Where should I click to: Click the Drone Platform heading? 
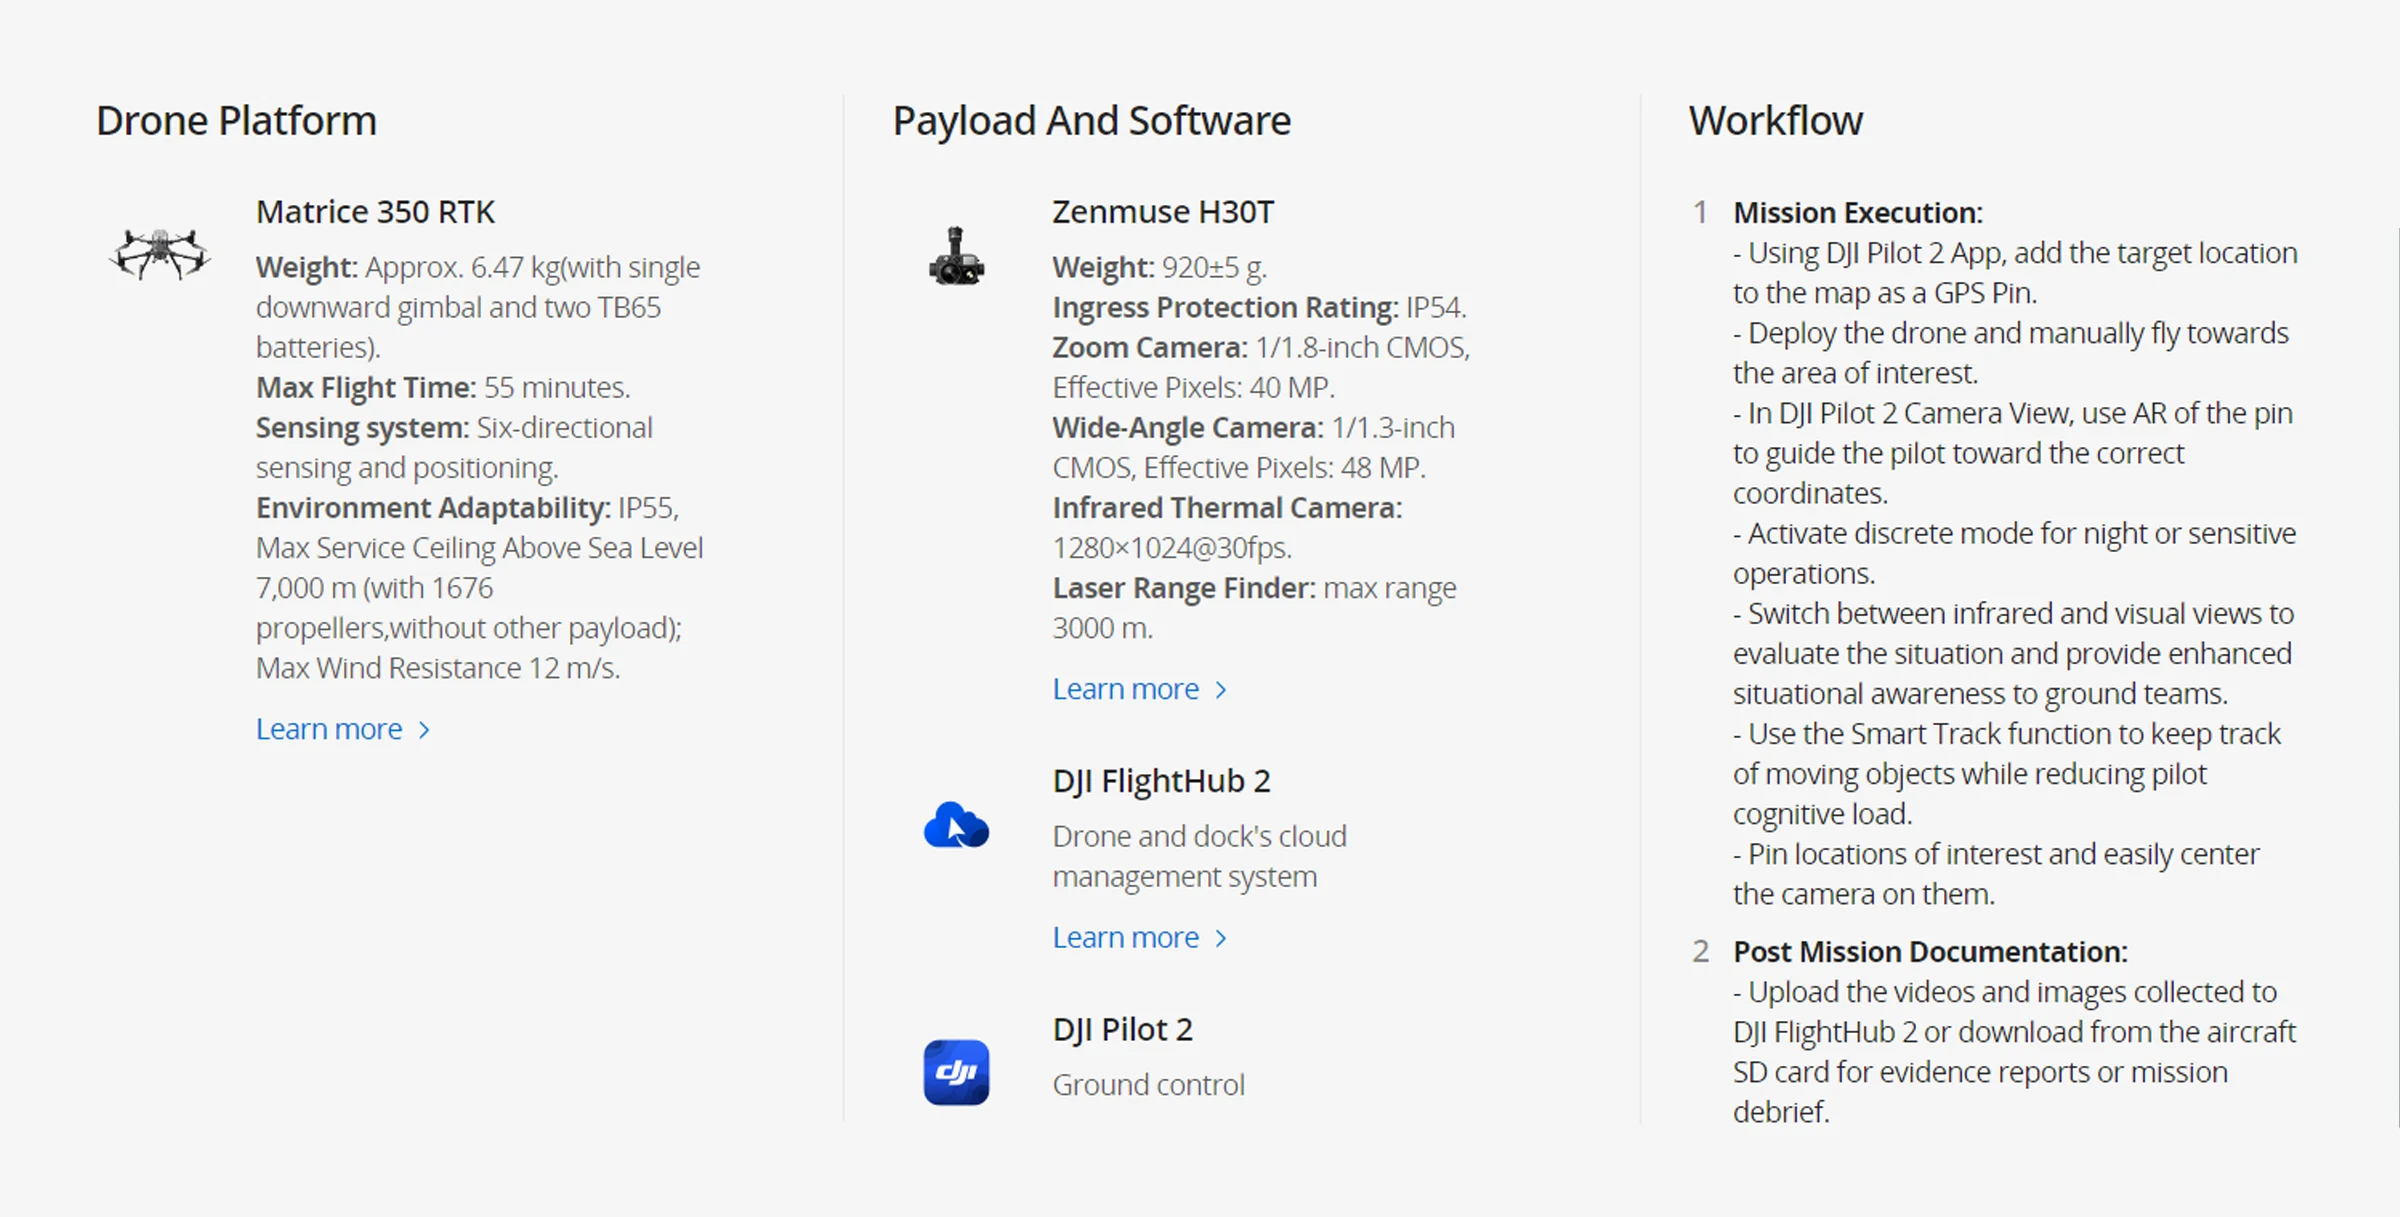click(236, 121)
